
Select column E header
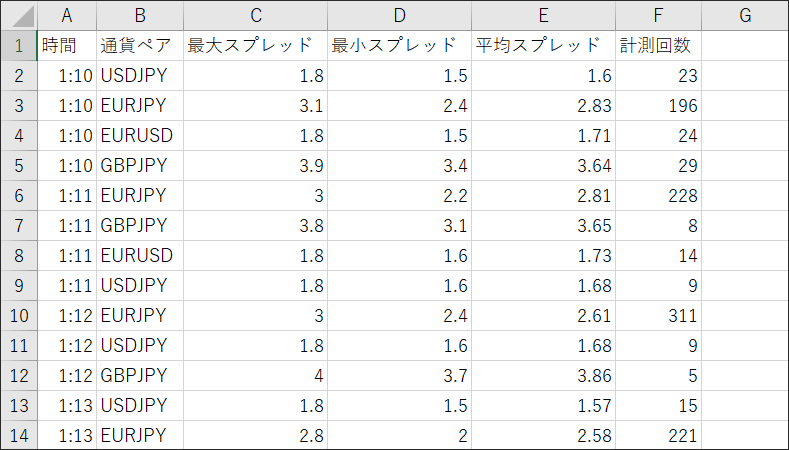[x=543, y=16]
